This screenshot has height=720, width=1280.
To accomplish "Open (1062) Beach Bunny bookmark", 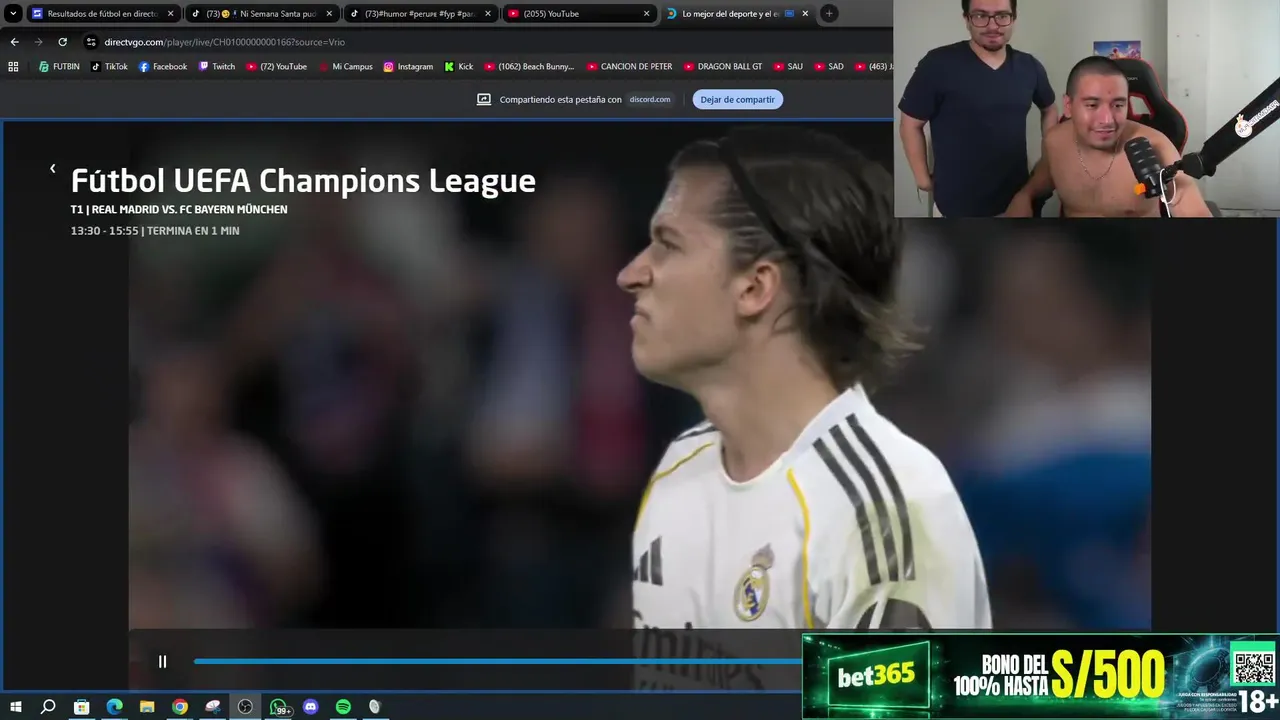I will click(x=529, y=67).
